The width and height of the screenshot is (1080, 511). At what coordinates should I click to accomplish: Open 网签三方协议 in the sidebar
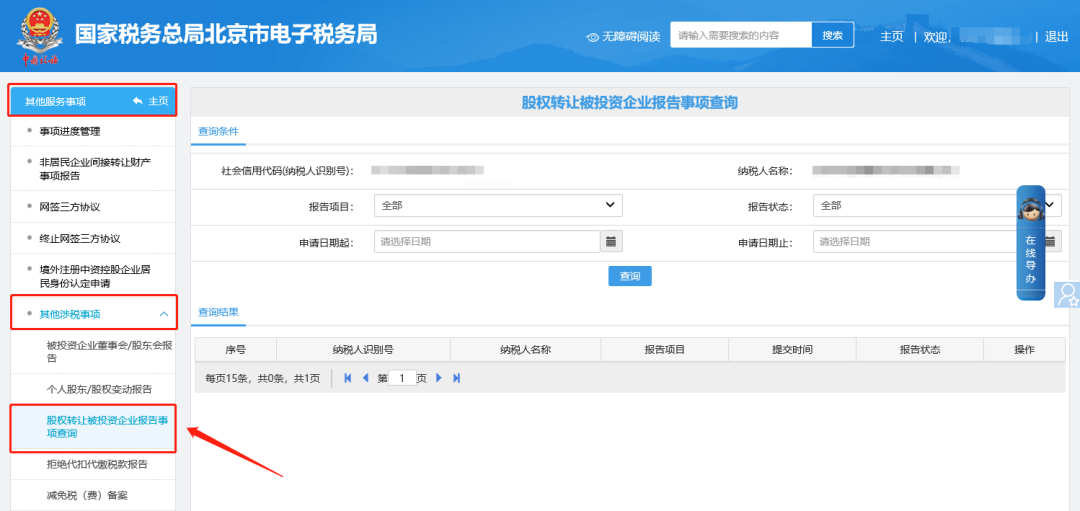point(70,207)
